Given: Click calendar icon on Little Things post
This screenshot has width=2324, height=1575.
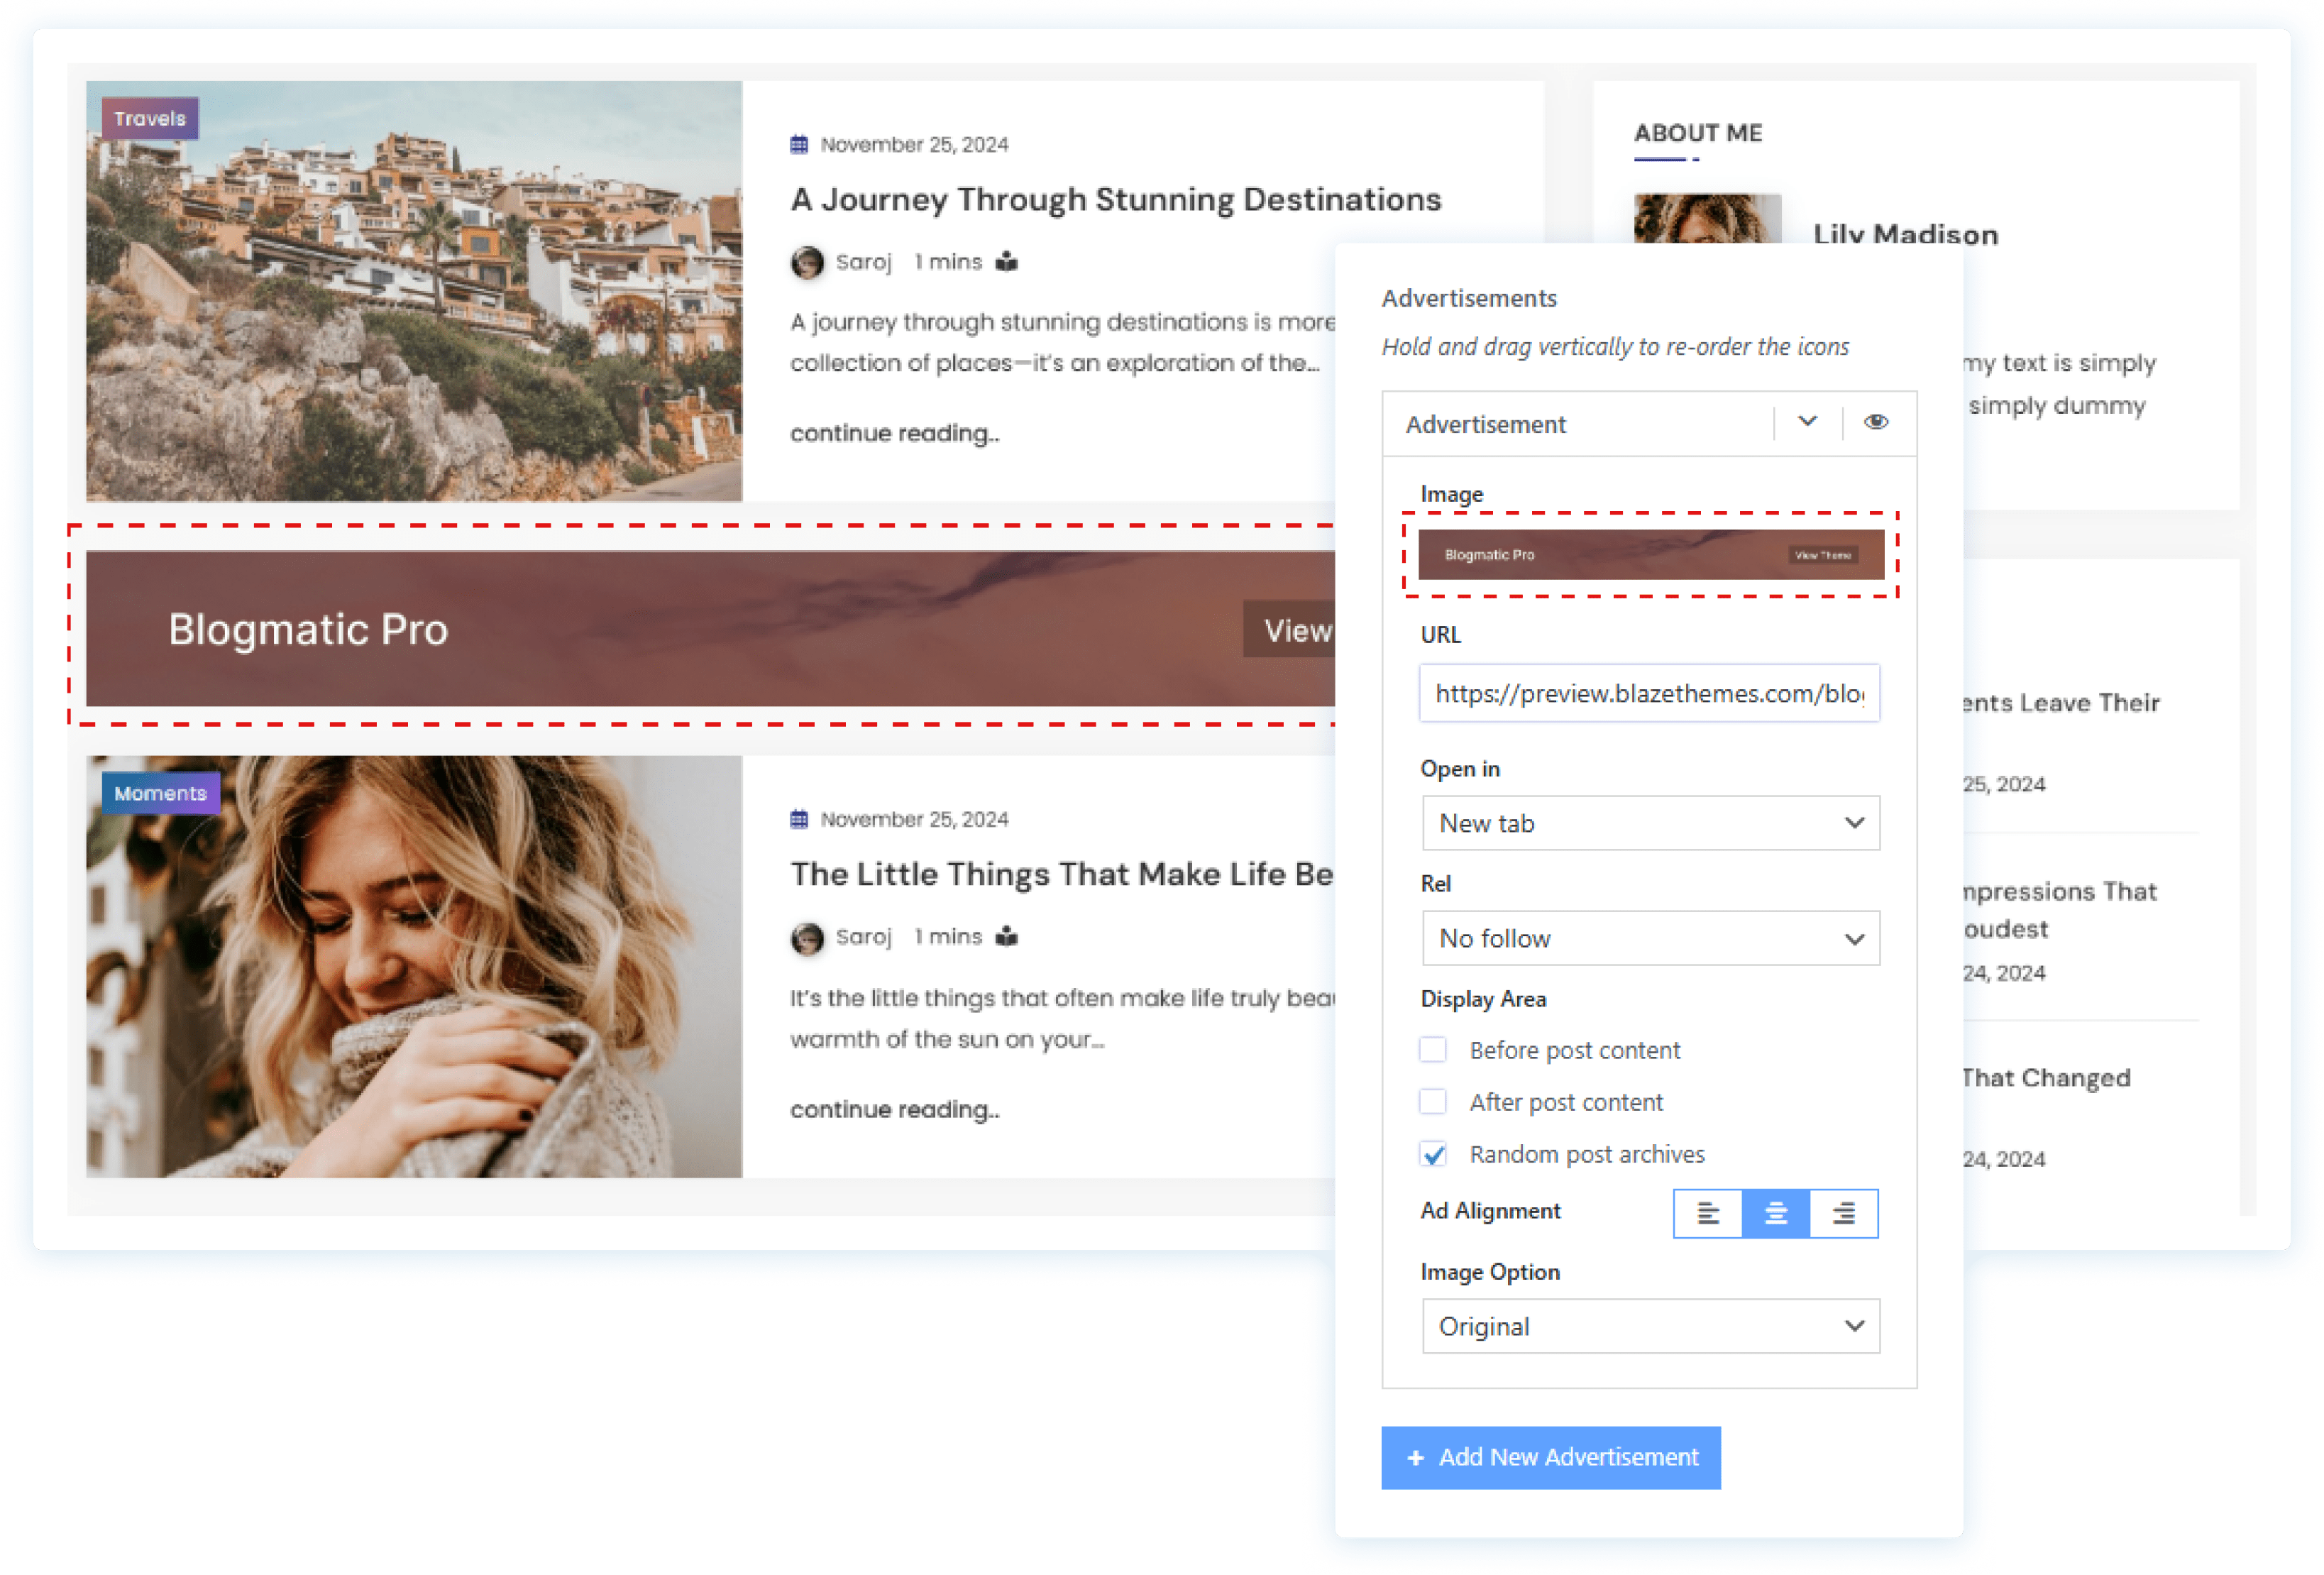Looking at the screenshot, I should [799, 820].
